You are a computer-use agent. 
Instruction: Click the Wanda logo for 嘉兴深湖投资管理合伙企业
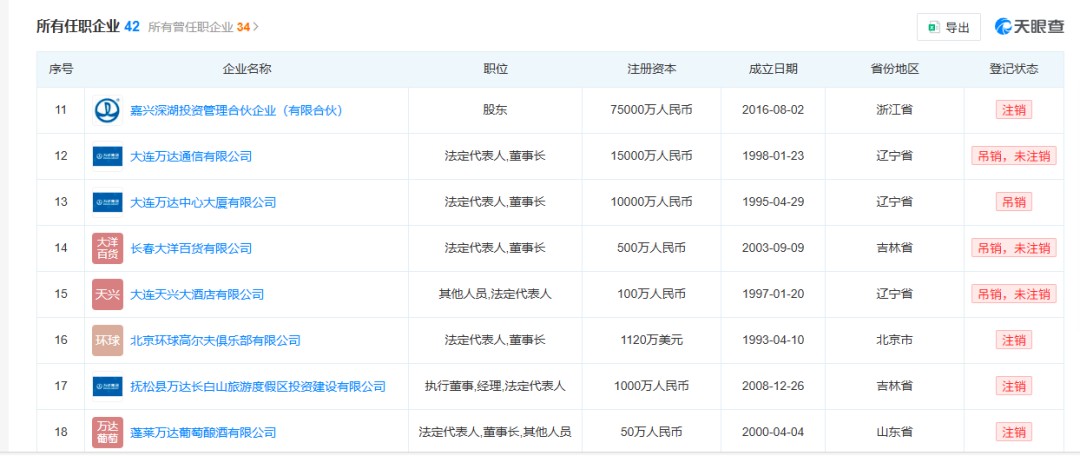(107, 110)
